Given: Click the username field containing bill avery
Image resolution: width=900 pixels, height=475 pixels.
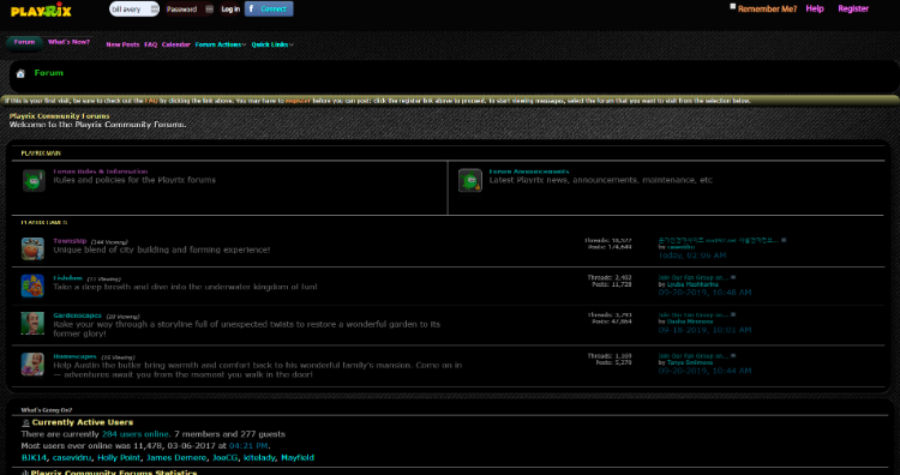Looking at the screenshot, I should 134,9.
